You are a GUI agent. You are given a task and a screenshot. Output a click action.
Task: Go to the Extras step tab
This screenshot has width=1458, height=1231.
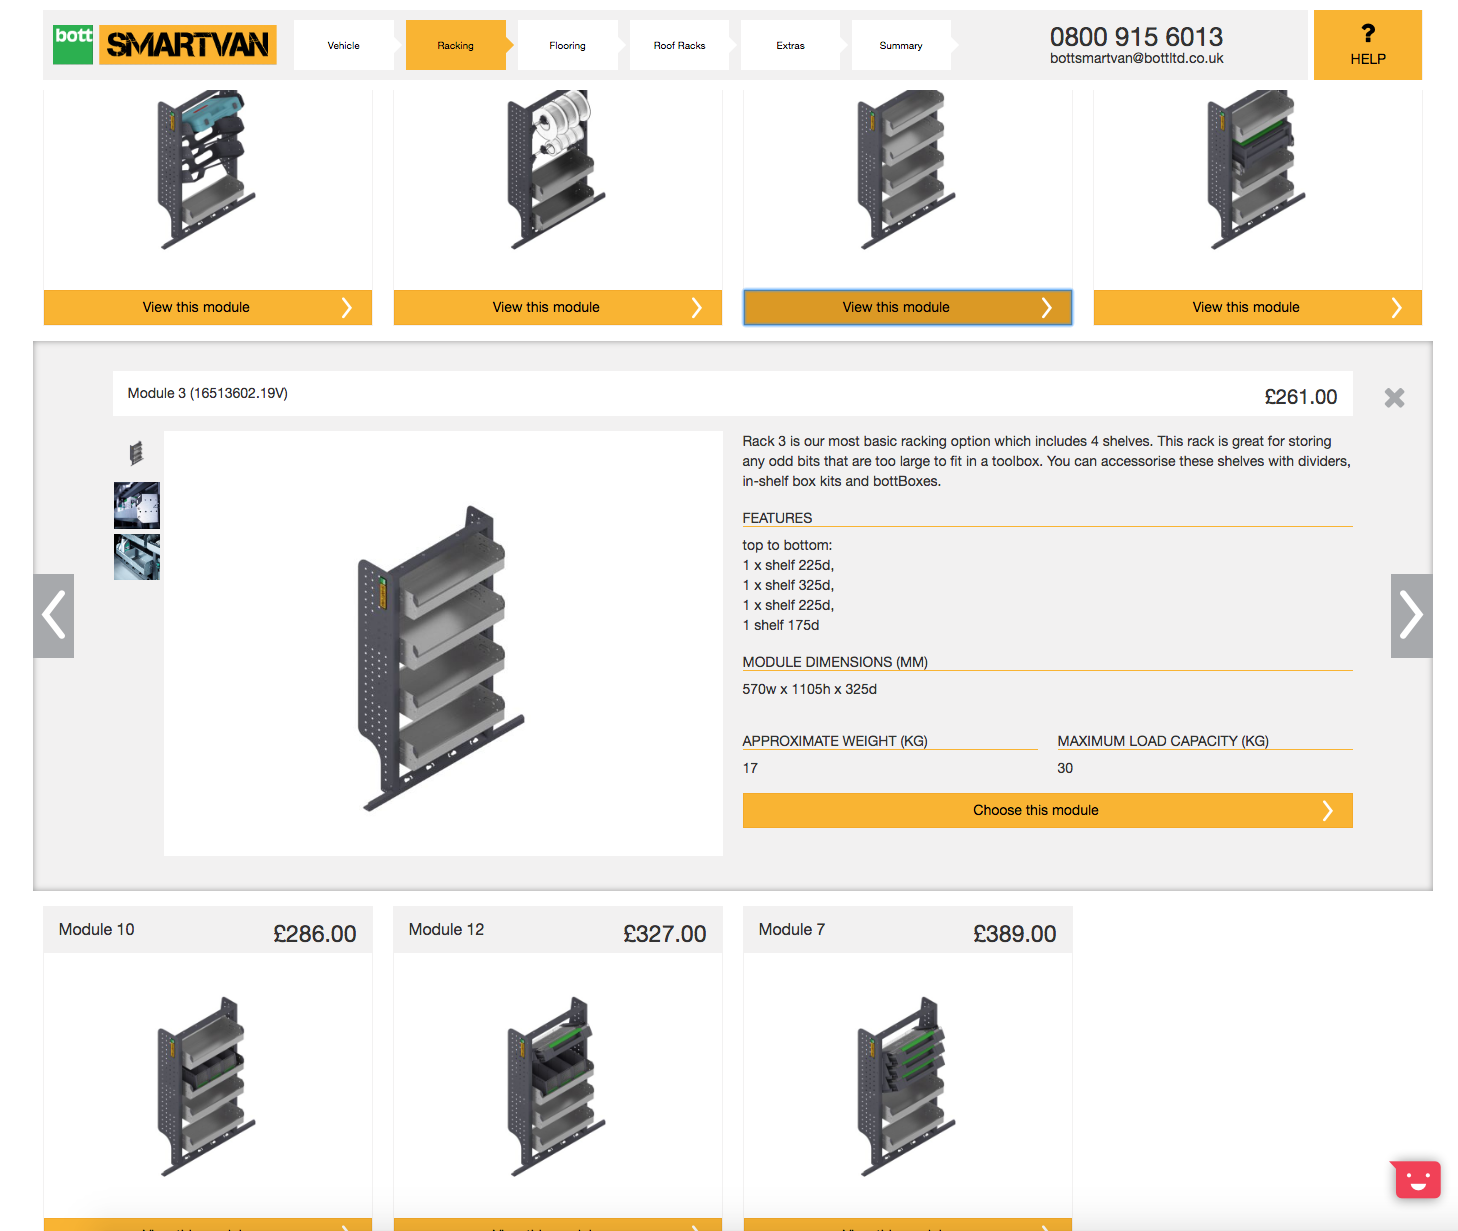tap(790, 46)
